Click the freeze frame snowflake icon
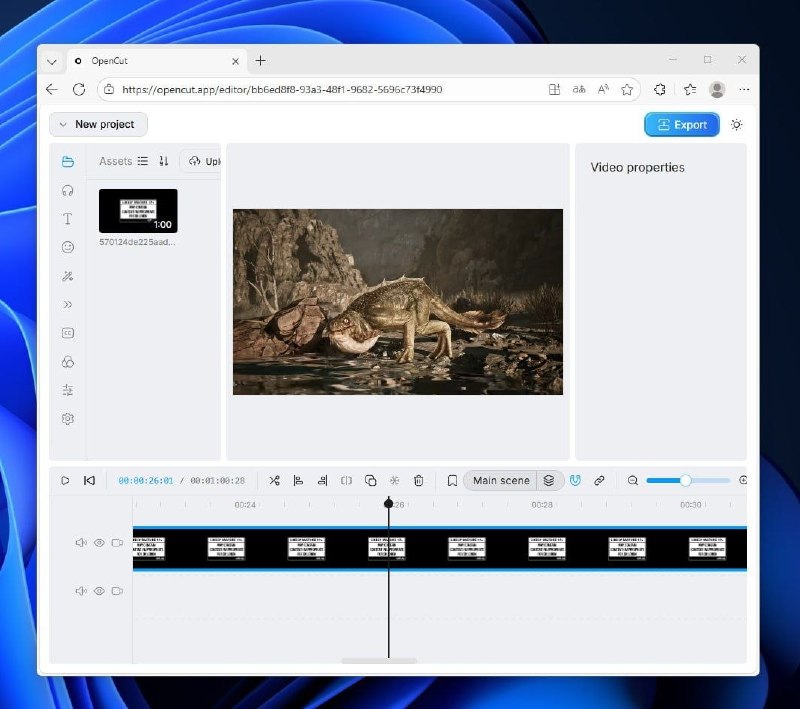This screenshot has width=800, height=709. (x=394, y=480)
